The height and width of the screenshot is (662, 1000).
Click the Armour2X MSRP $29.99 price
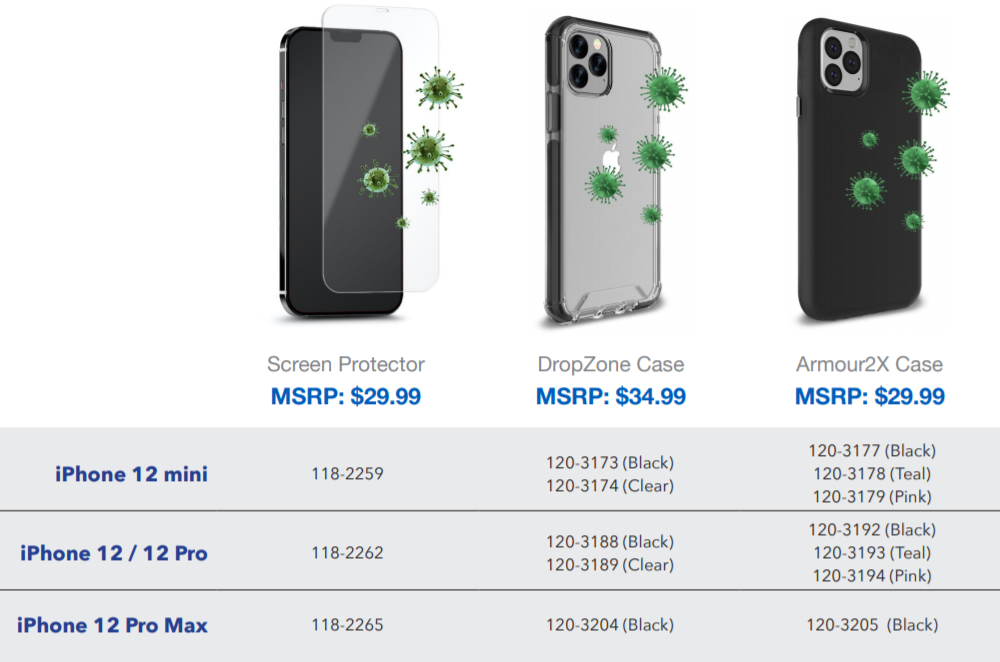pyautogui.click(x=869, y=397)
